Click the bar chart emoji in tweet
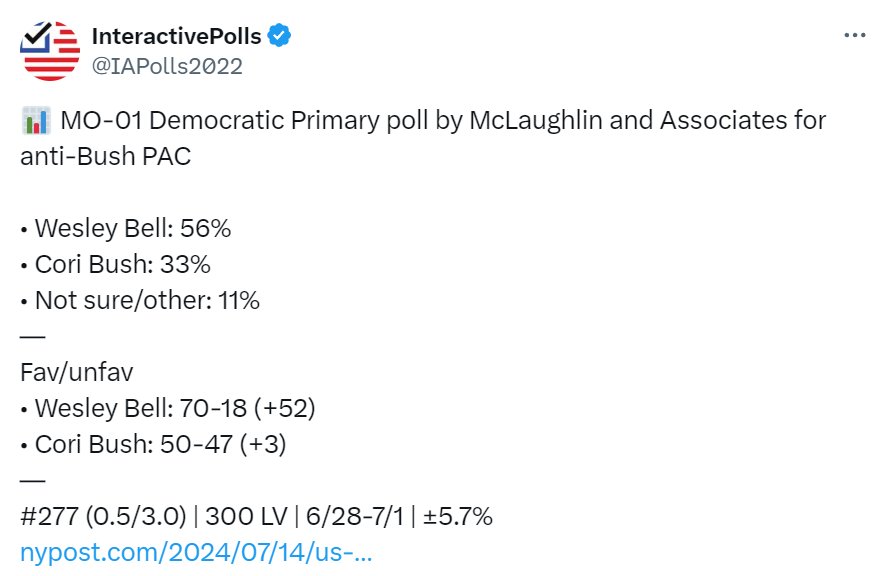The width and height of the screenshot is (894, 576). coord(36,121)
